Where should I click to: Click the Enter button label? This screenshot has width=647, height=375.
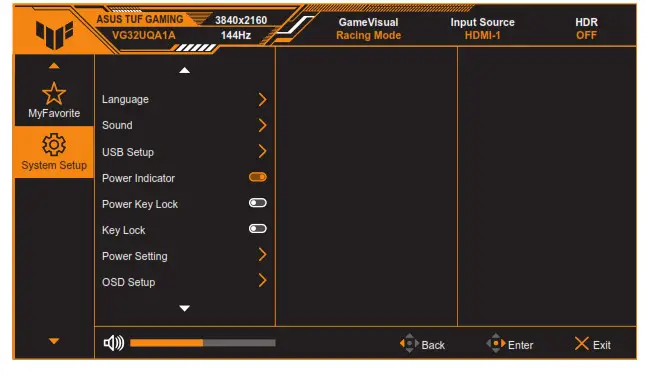pyautogui.click(x=520, y=345)
